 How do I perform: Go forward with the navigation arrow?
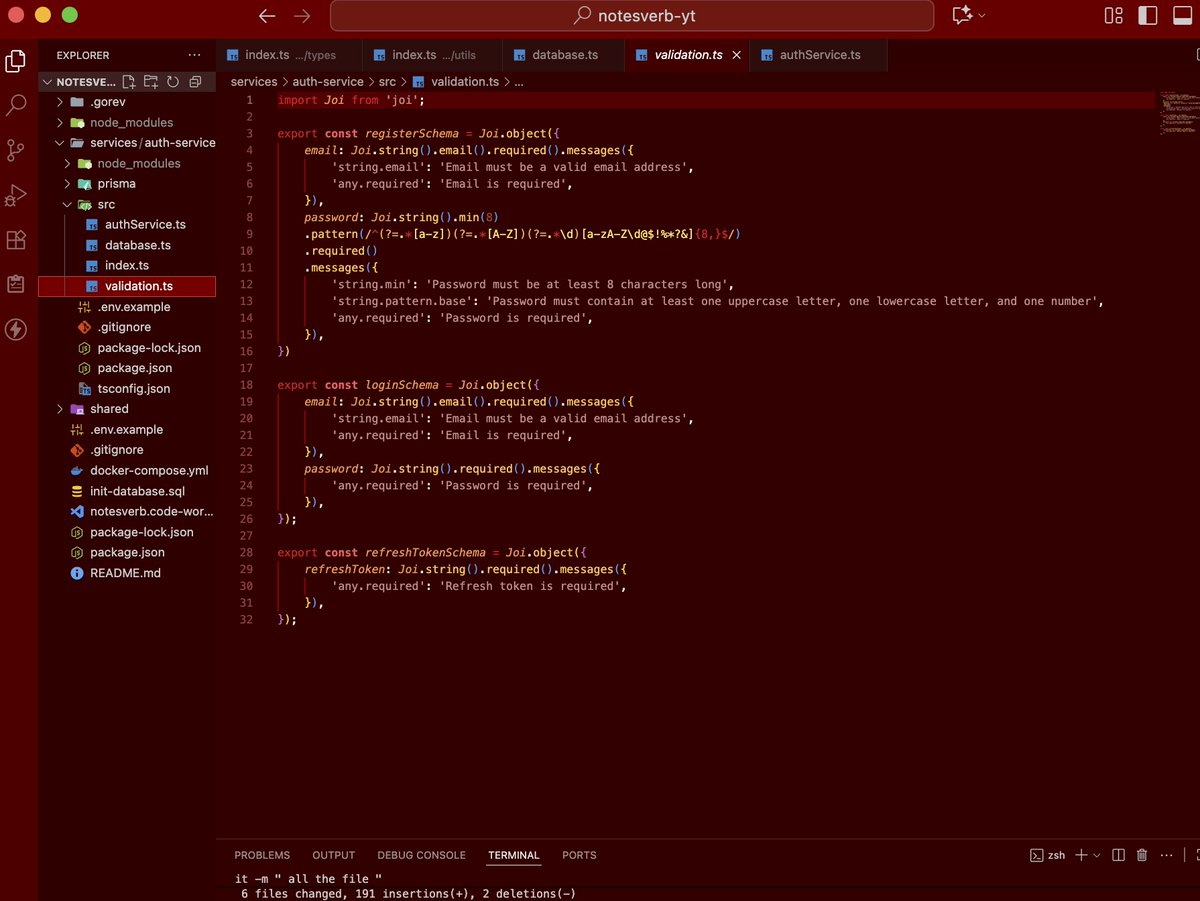tap(302, 16)
